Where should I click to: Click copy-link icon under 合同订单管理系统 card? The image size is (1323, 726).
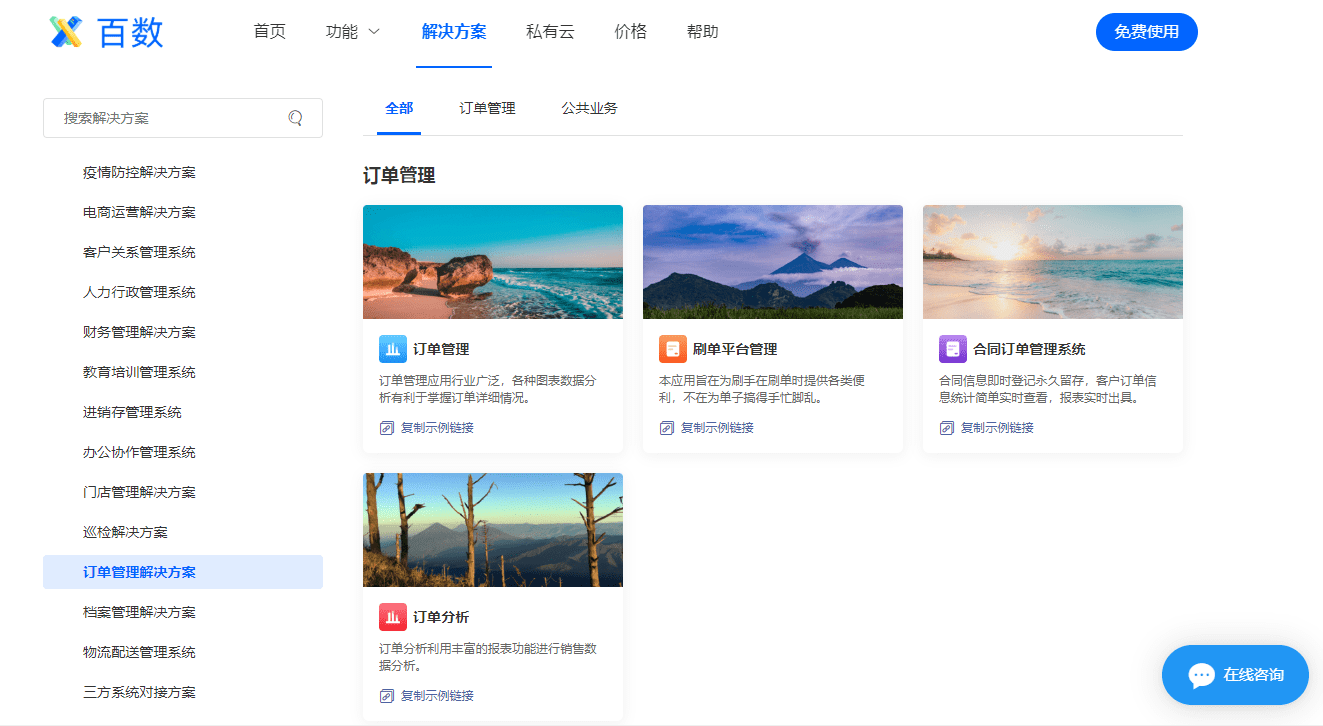(x=947, y=428)
